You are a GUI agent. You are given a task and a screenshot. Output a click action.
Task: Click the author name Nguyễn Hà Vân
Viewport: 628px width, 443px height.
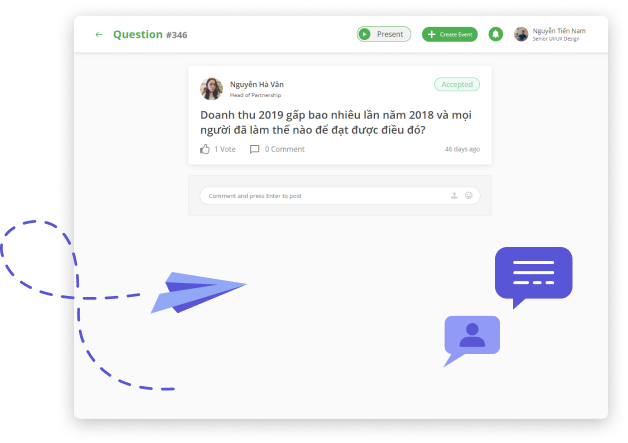[x=256, y=84]
